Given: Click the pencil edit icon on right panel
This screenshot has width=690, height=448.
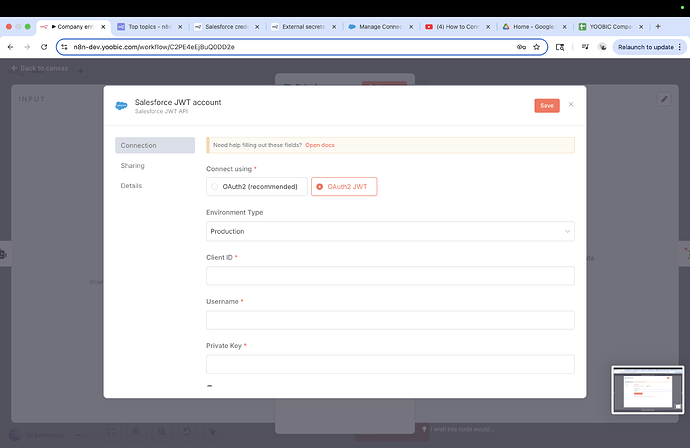Looking at the screenshot, I should (x=664, y=99).
